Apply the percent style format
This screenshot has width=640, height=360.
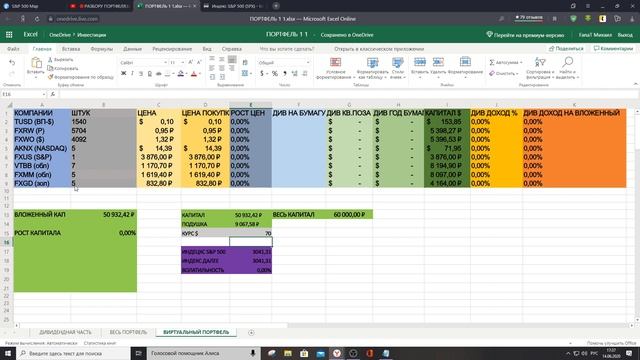(x=275, y=73)
